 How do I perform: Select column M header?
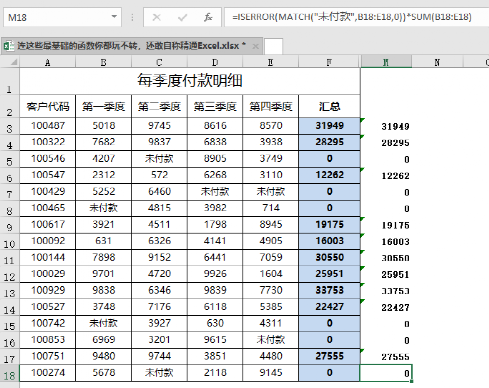pyautogui.click(x=386, y=62)
